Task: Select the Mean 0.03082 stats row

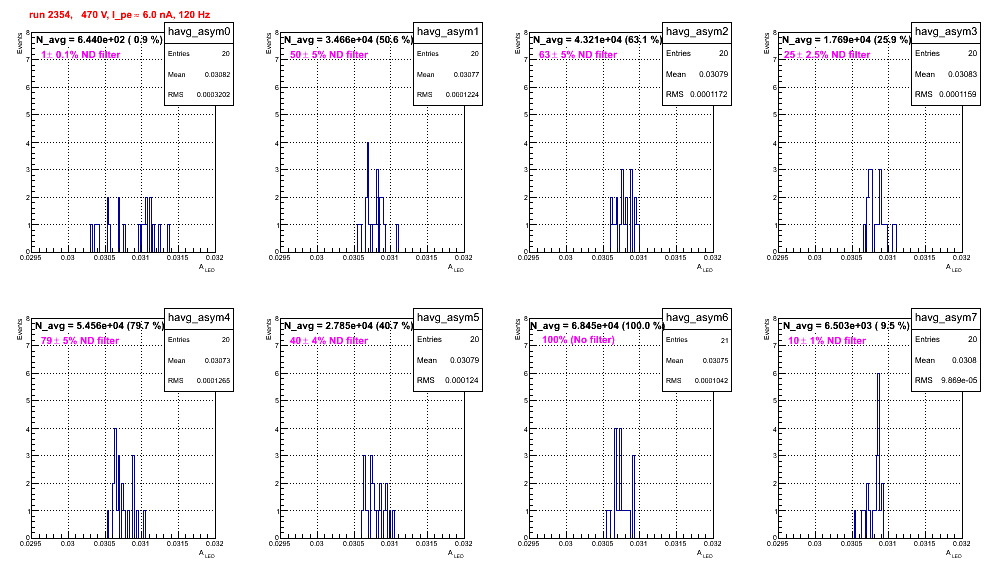Action: point(199,74)
